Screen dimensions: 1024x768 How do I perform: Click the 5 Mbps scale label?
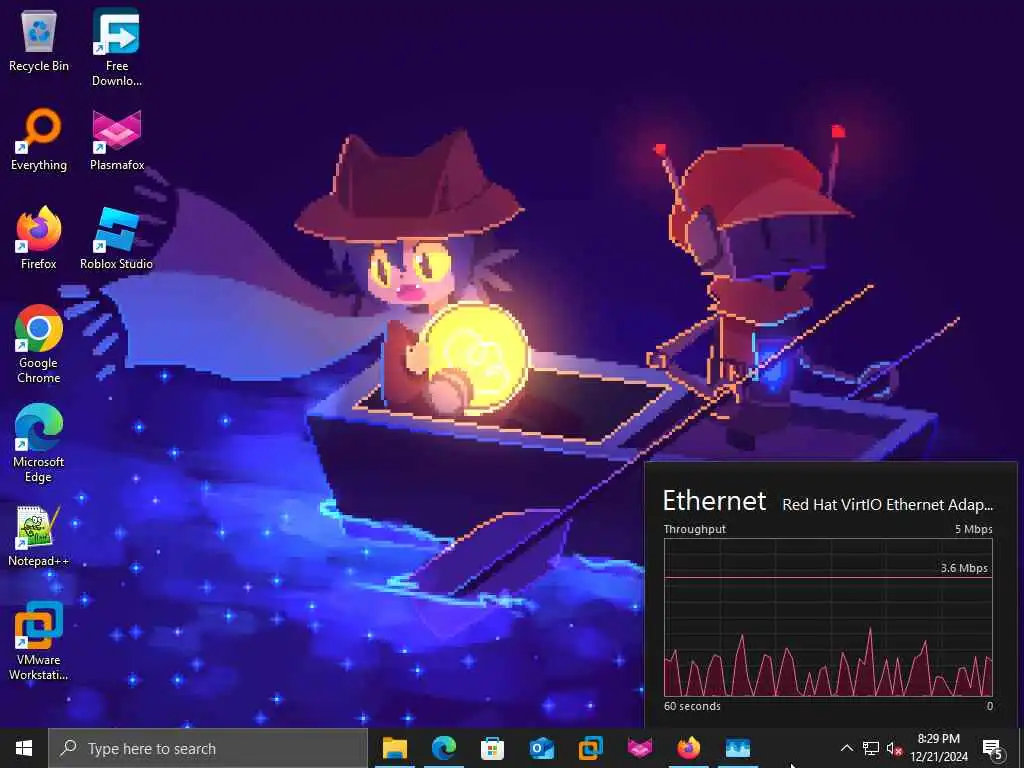(x=974, y=529)
